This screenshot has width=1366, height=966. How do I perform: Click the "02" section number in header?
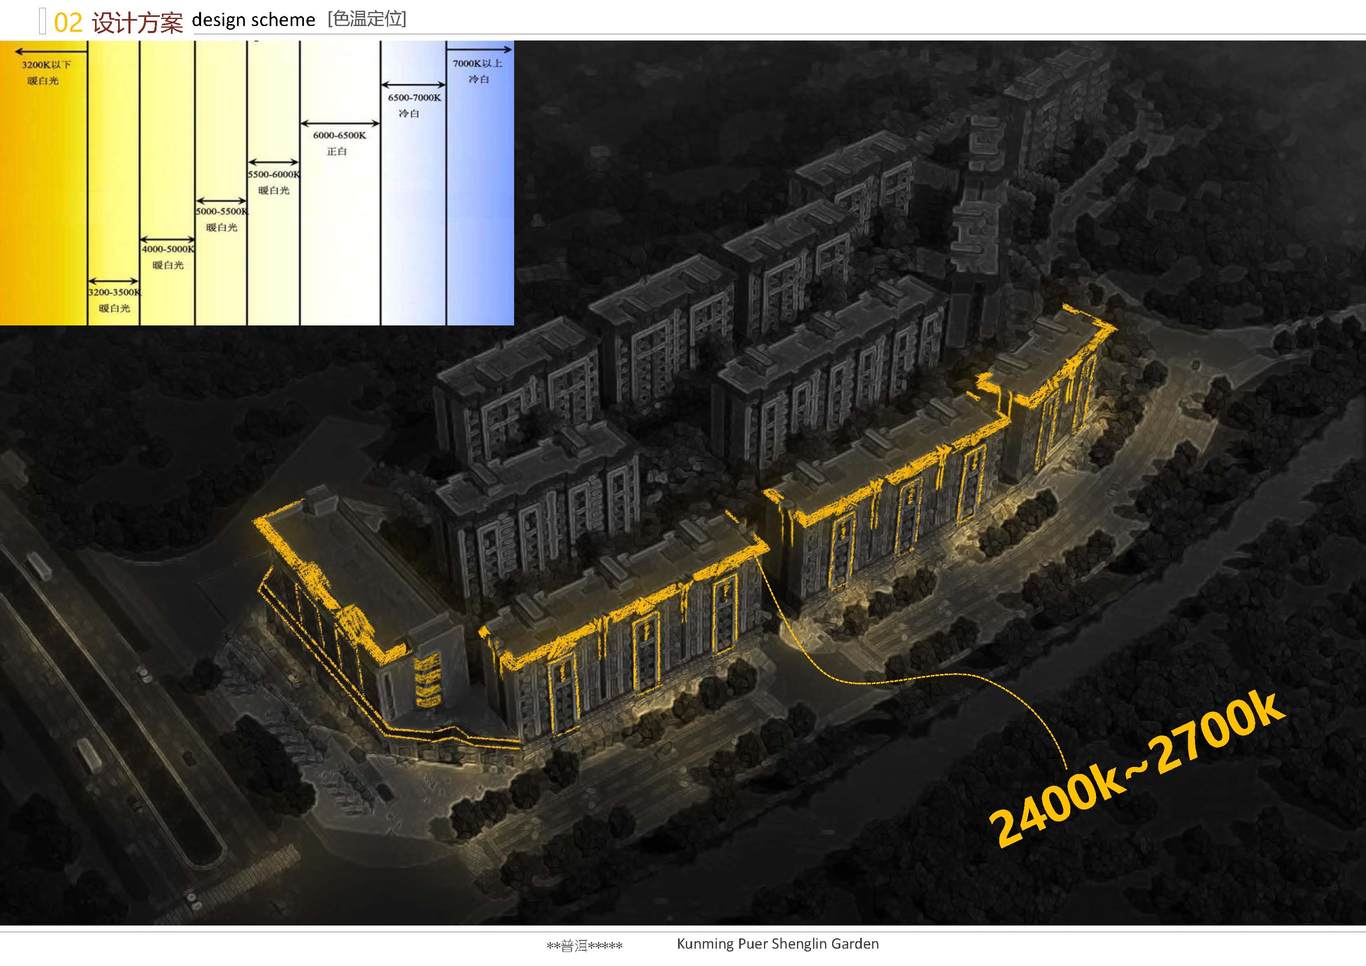coord(68,22)
